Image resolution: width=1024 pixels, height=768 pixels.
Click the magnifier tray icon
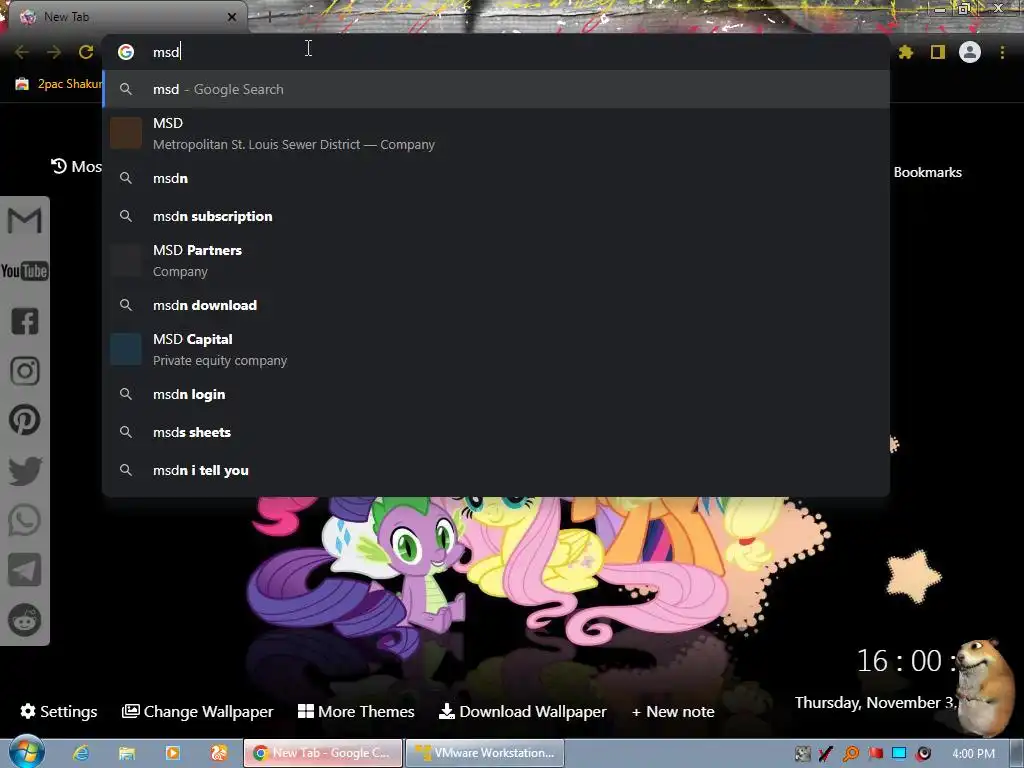click(851, 754)
